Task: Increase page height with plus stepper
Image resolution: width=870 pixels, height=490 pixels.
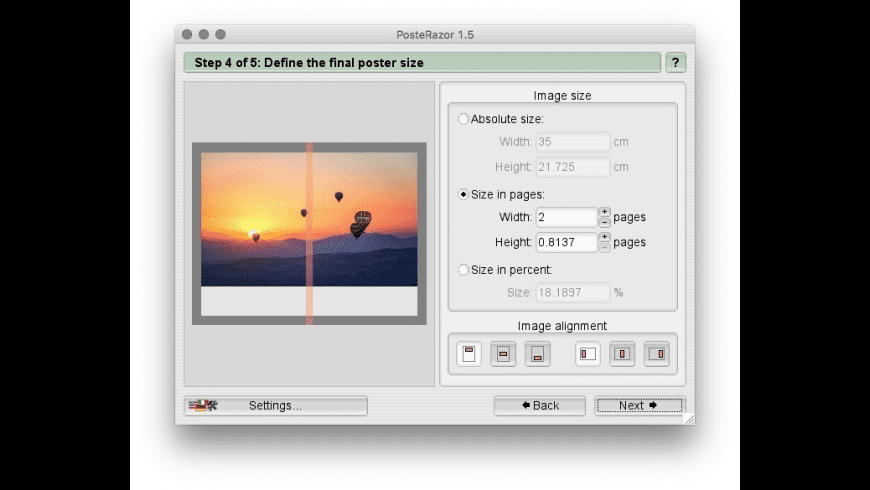Action: click(x=604, y=237)
